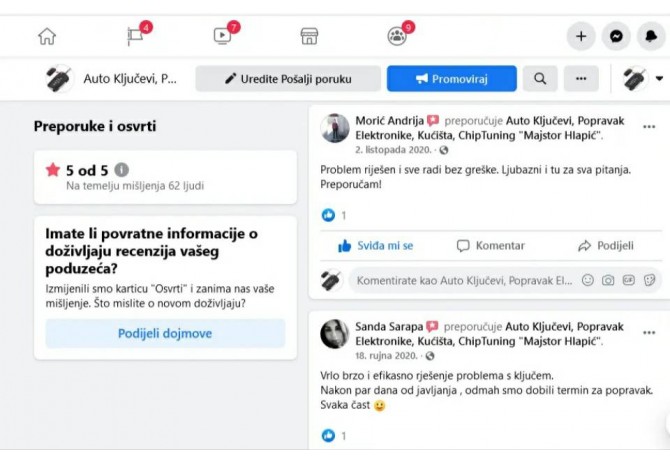Go to Facebook Home icon

coord(47,36)
